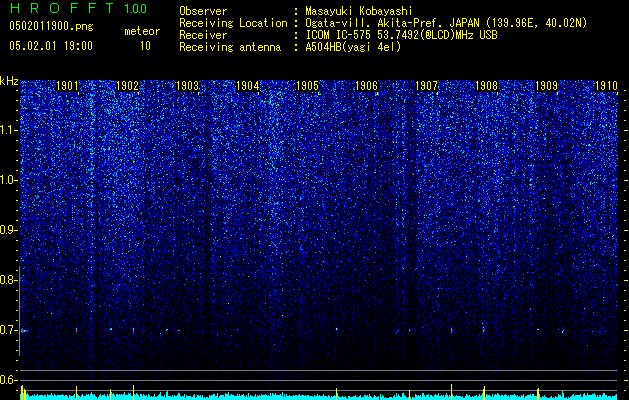Click the 1.1 kHz frequency label
Viewport: 629px width, 400px height.
(9, 130)
